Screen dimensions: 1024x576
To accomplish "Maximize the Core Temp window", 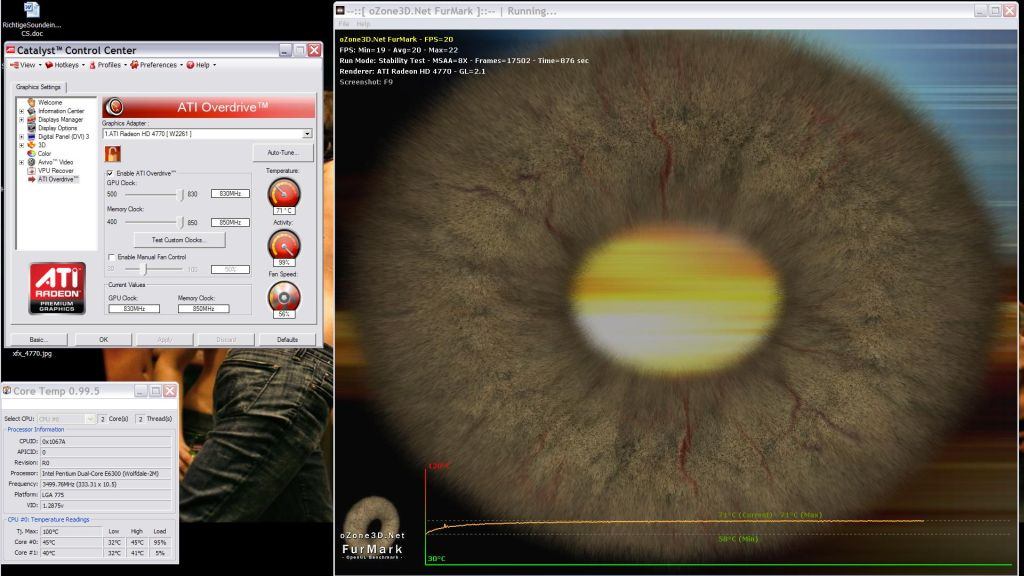I will [155, 391].
